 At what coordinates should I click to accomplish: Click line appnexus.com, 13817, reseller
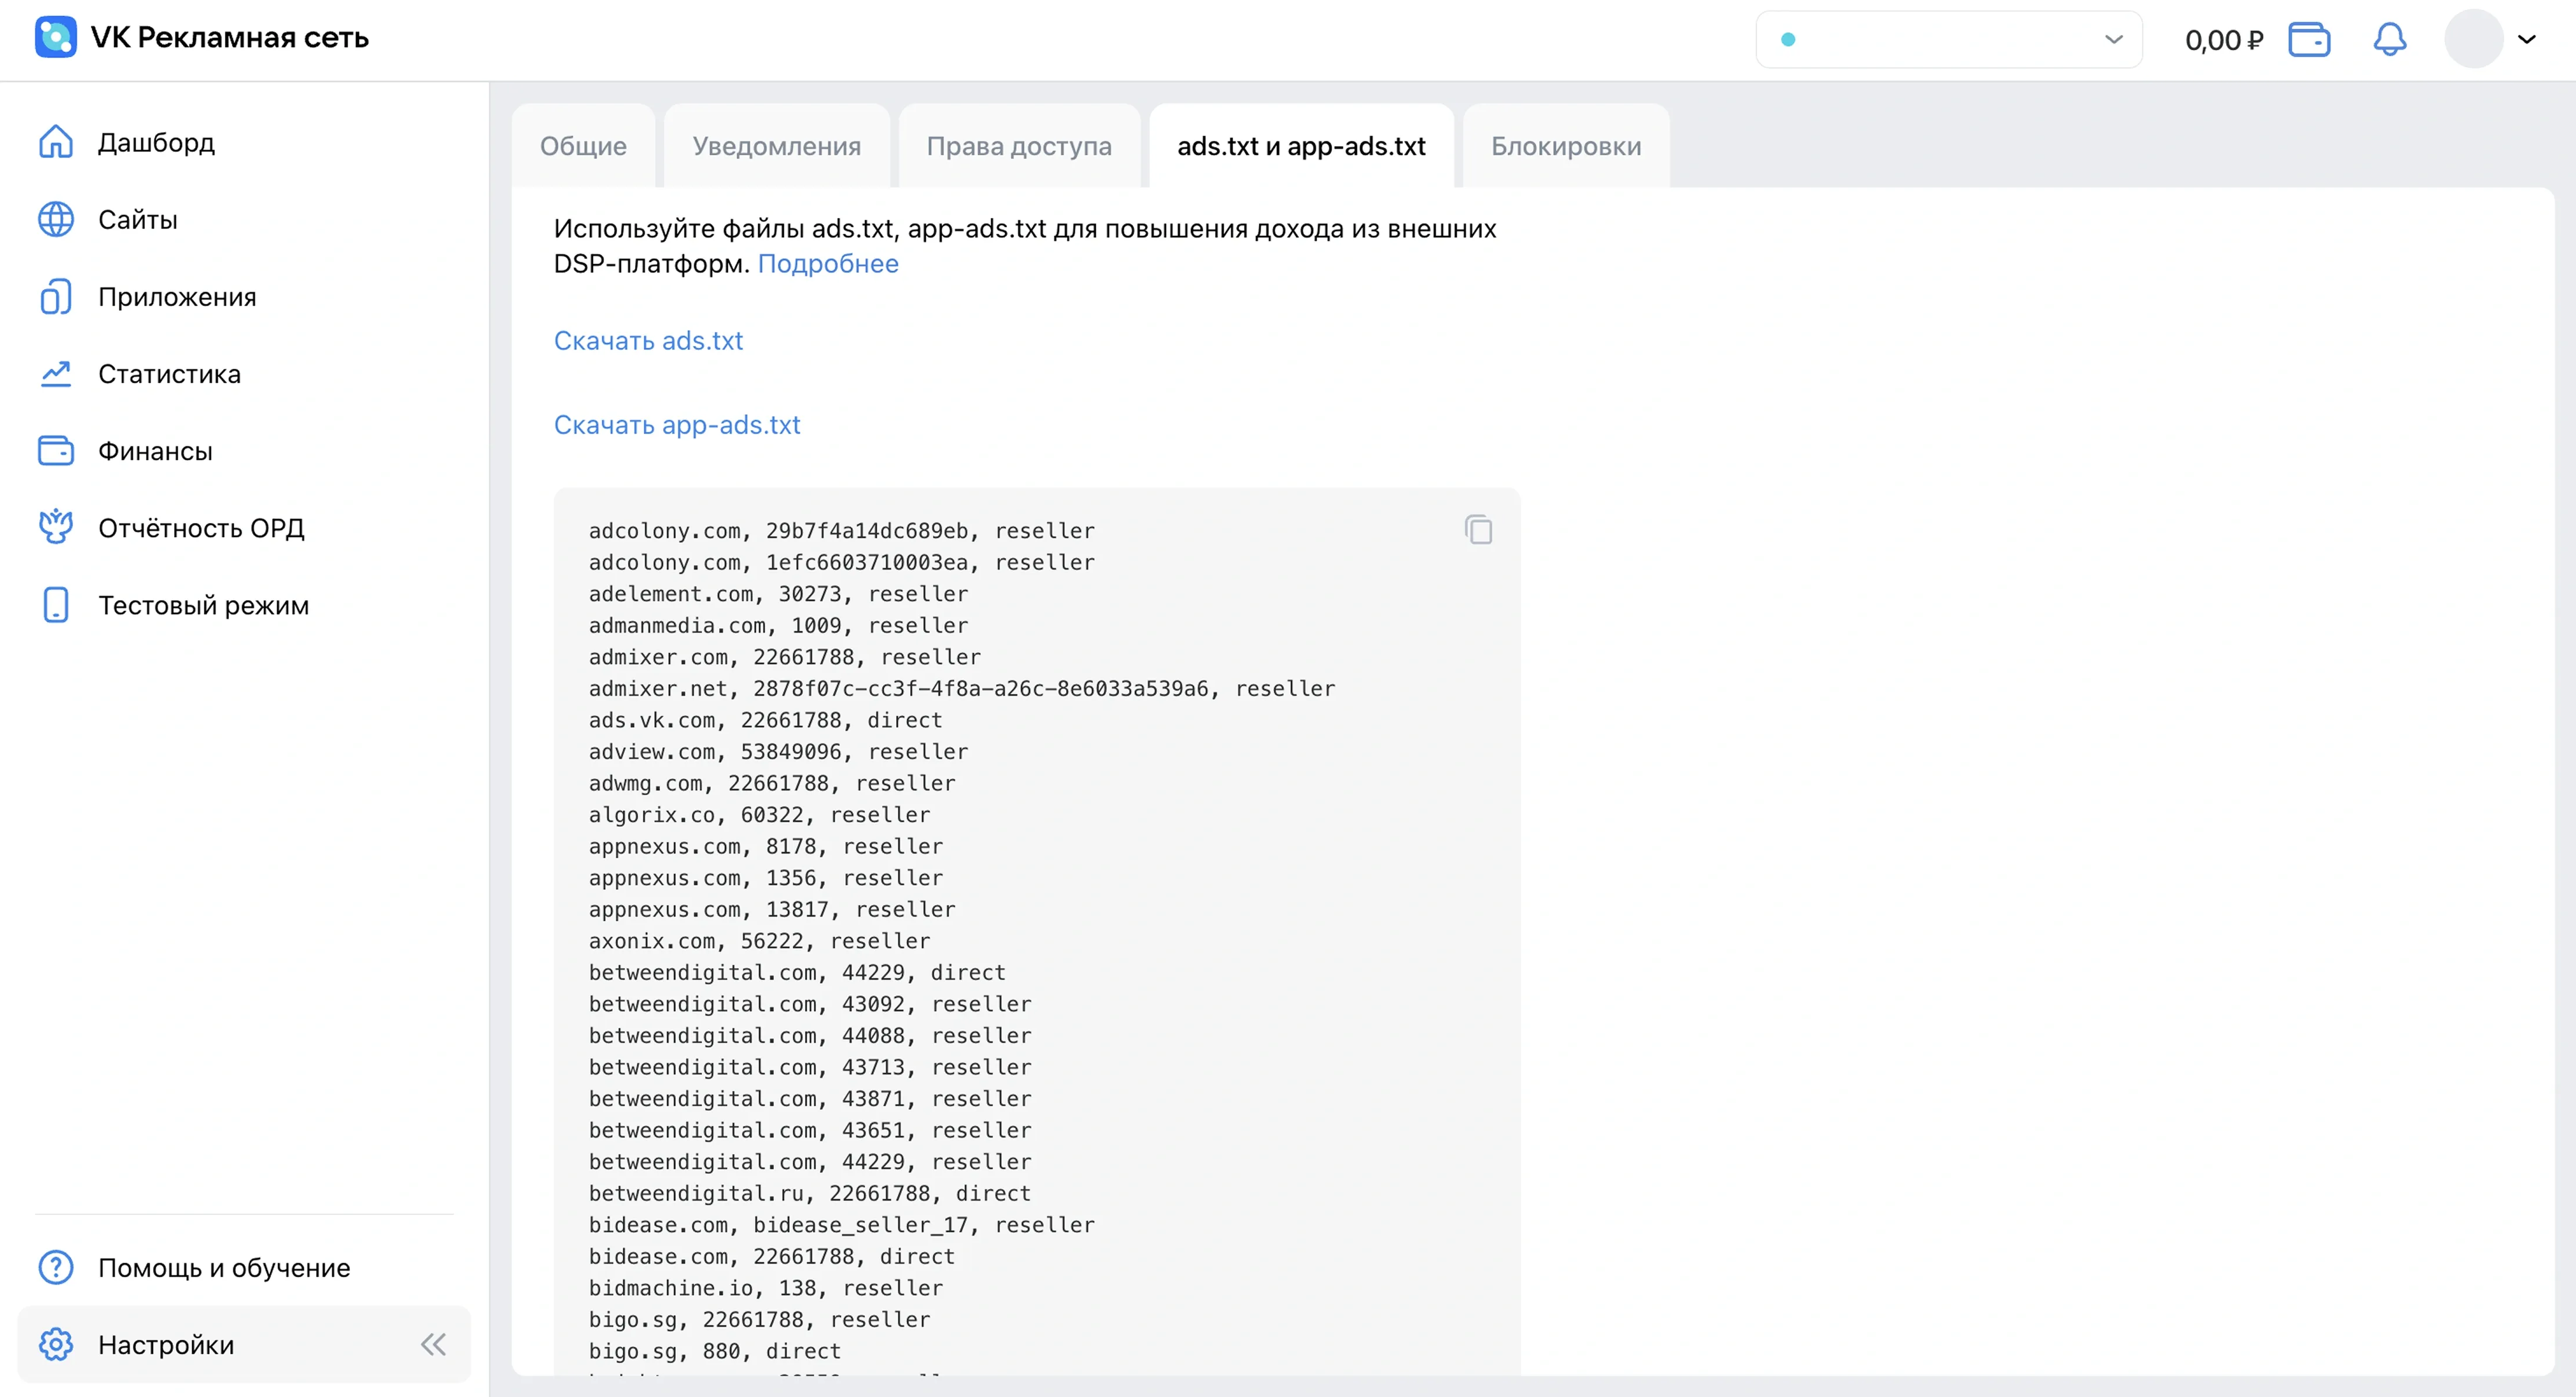point(772,910)
